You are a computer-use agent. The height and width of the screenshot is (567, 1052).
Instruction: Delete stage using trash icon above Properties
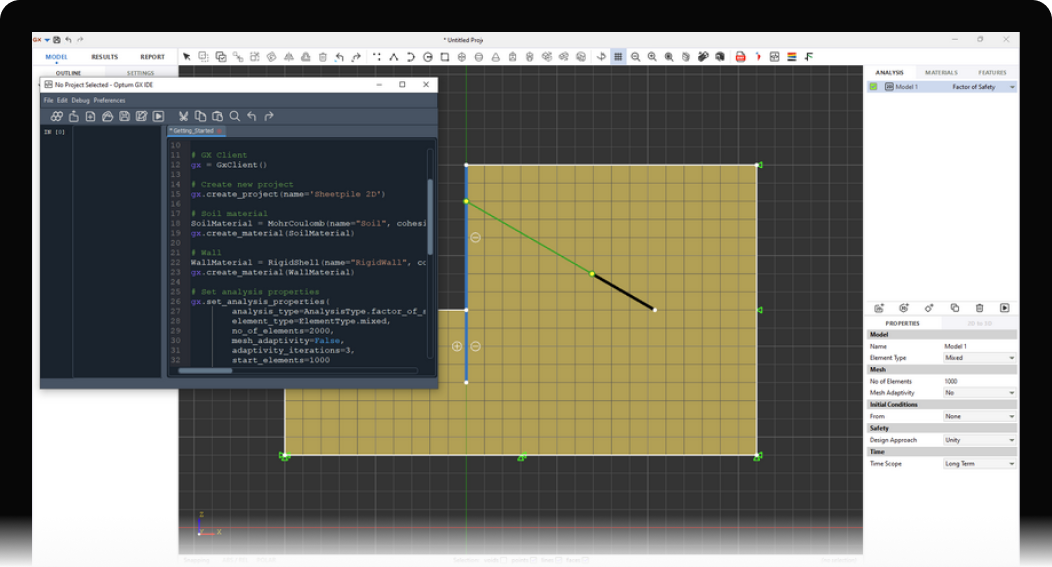(x=980, y=308)
